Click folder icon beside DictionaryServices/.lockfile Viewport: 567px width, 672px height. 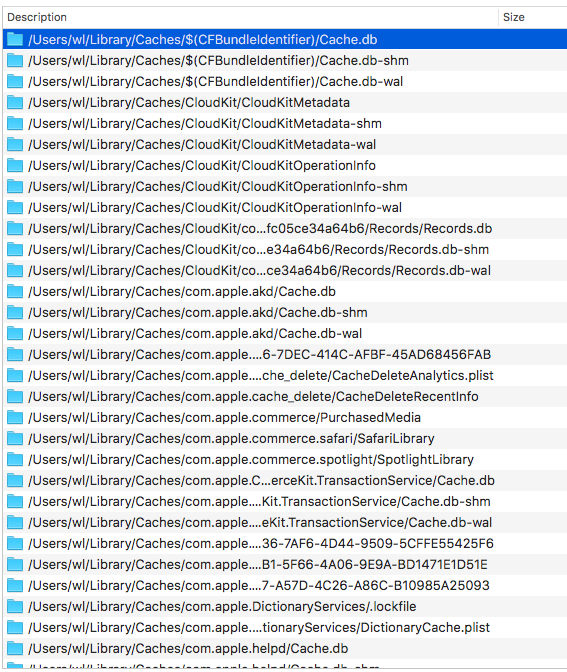click(15, 606)
